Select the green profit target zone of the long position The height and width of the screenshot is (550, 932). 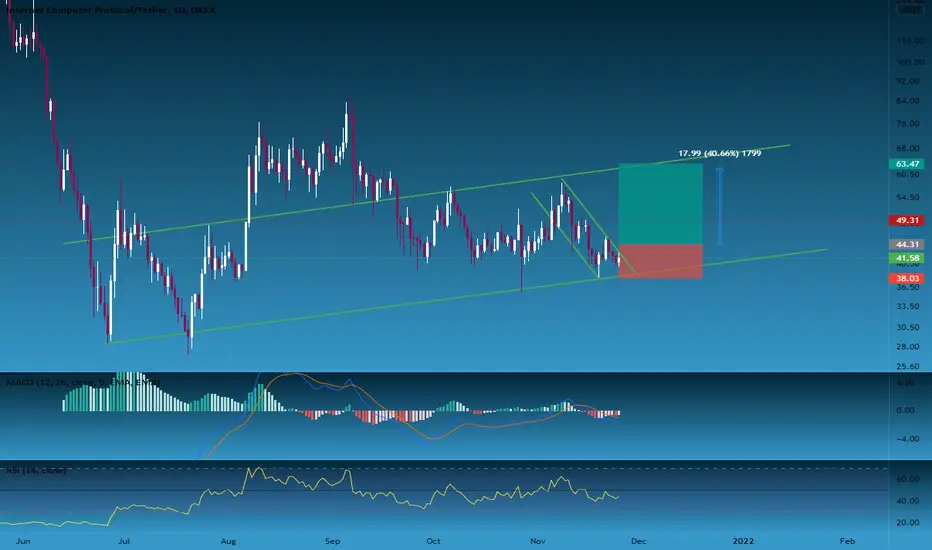(x=660, y=204)
